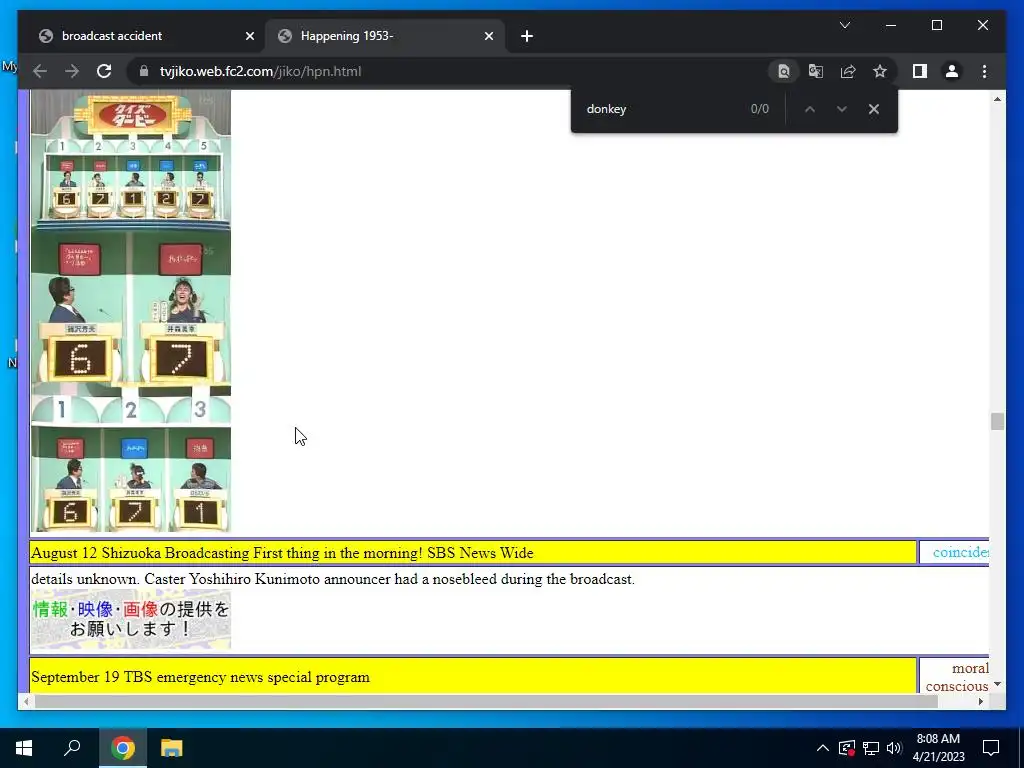
Task: Maximize the Chrome window
Action: pos(936,25)
